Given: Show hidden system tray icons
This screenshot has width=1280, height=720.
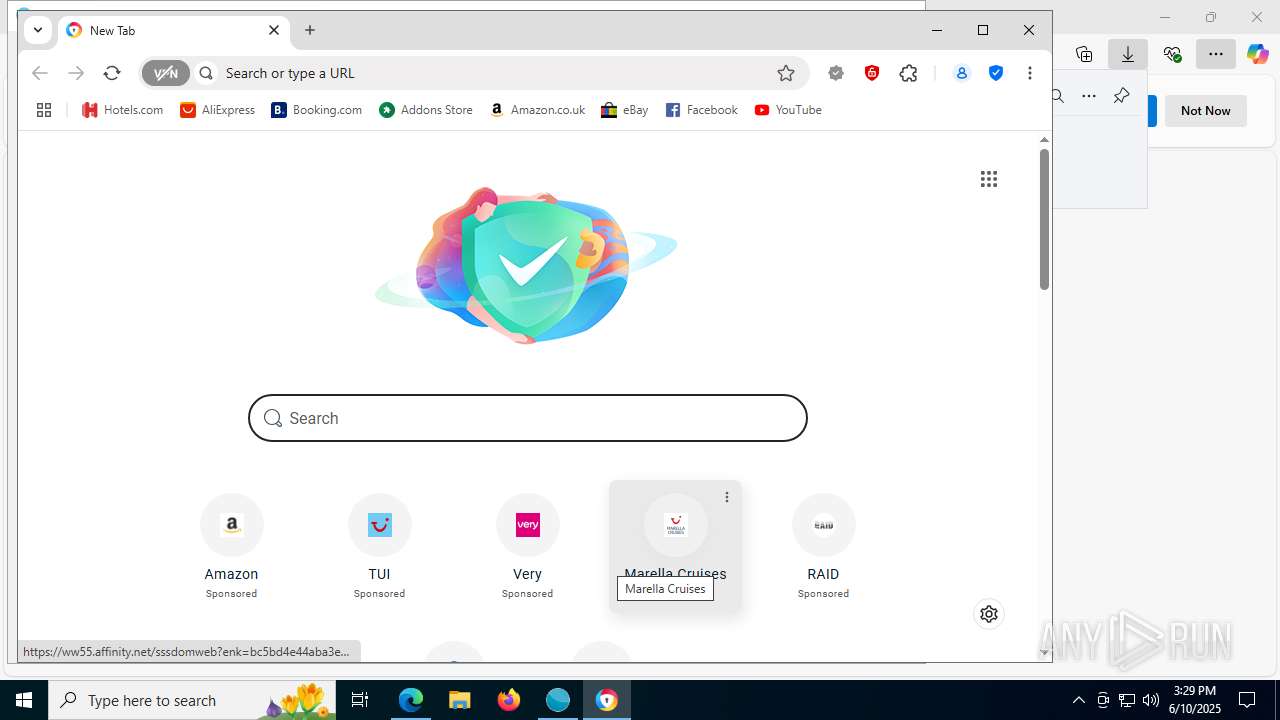Looking at the screenshot, I should [x=1078, y=700].
